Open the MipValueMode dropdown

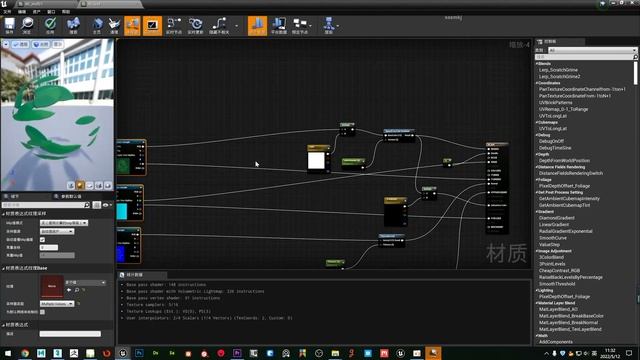click(64, 223)
